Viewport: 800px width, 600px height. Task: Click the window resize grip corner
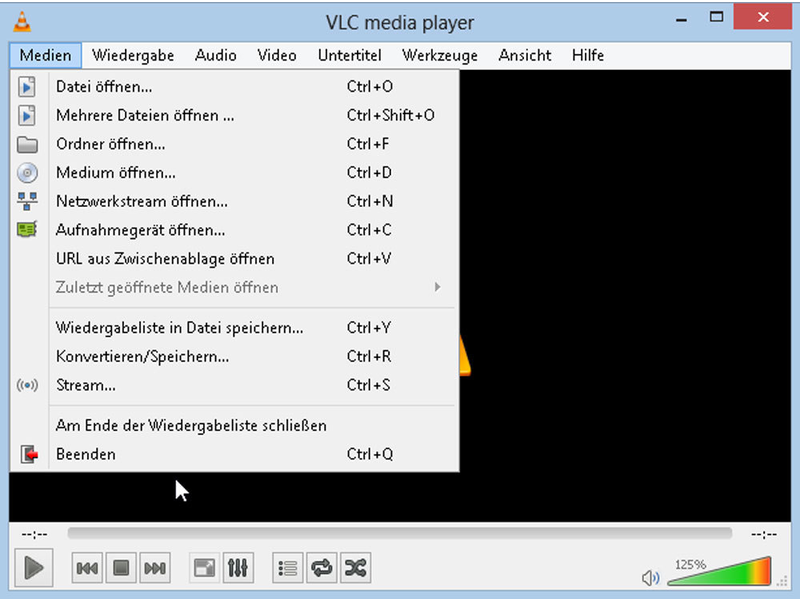pyautogui.click(x=782, y=581)
